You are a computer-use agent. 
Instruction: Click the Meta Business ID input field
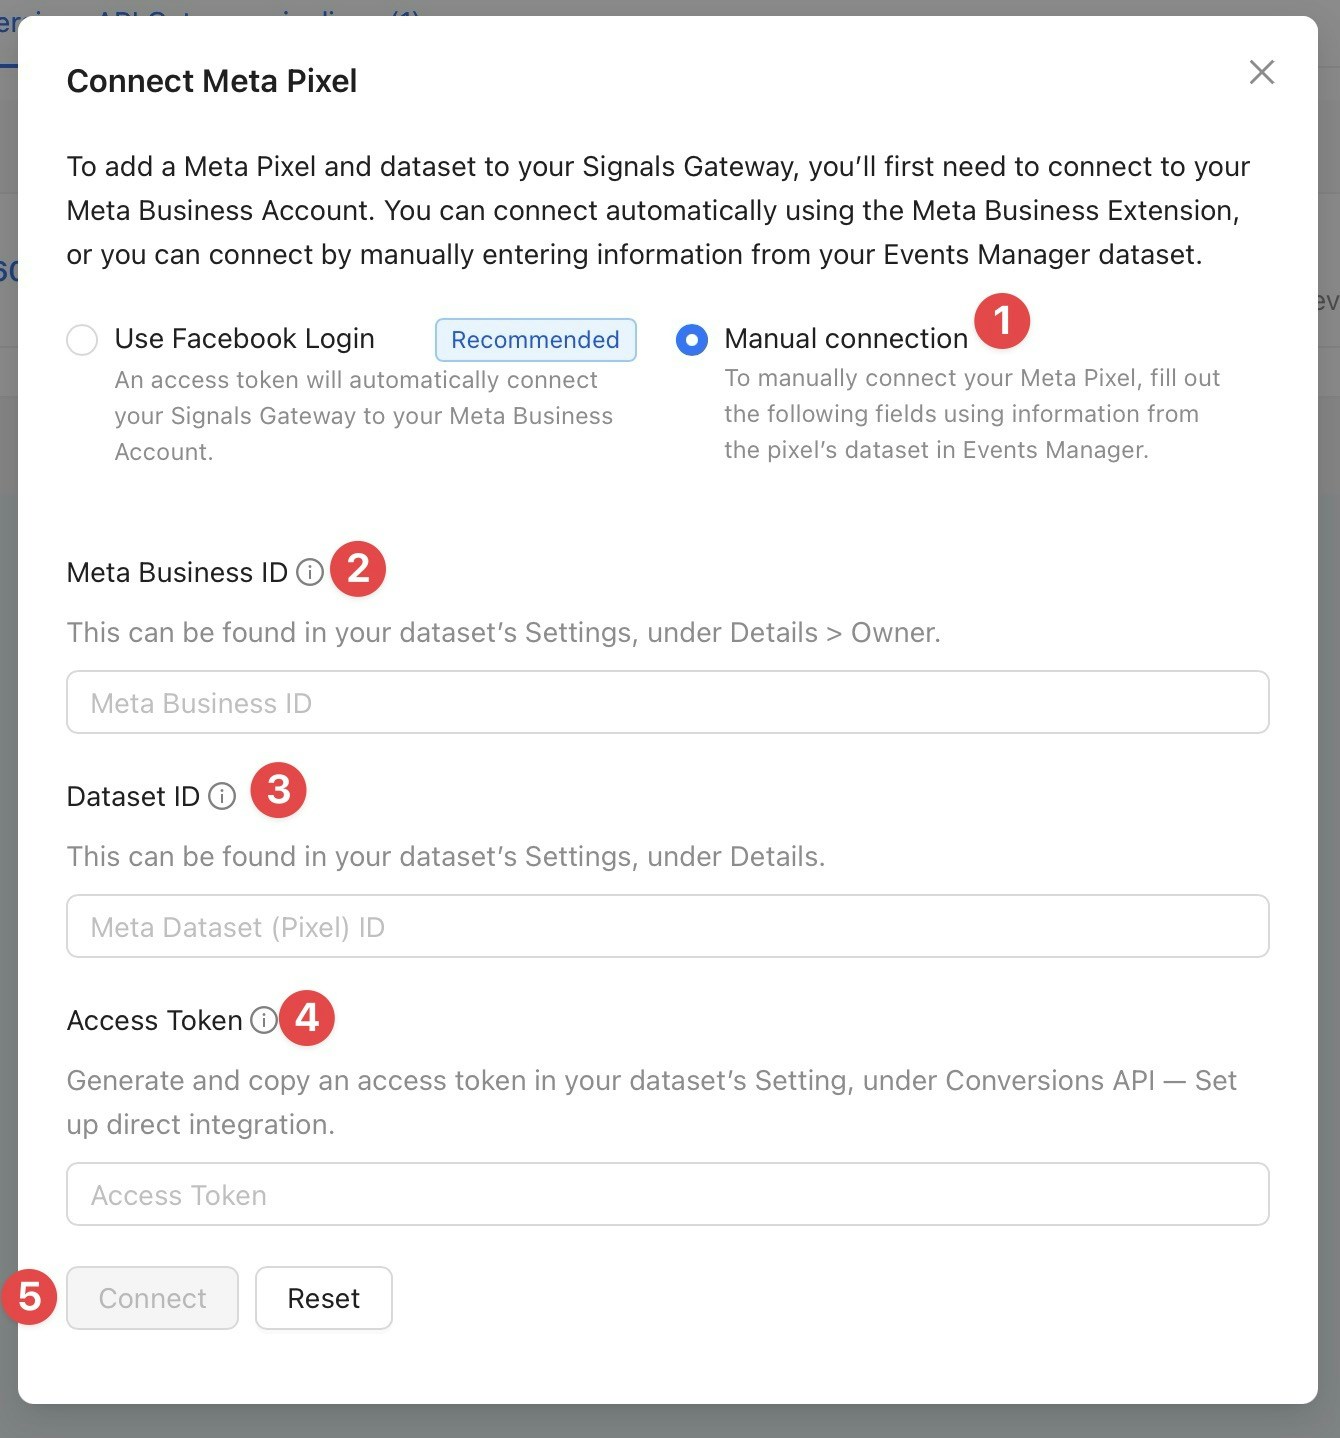[x=667, y=703]
